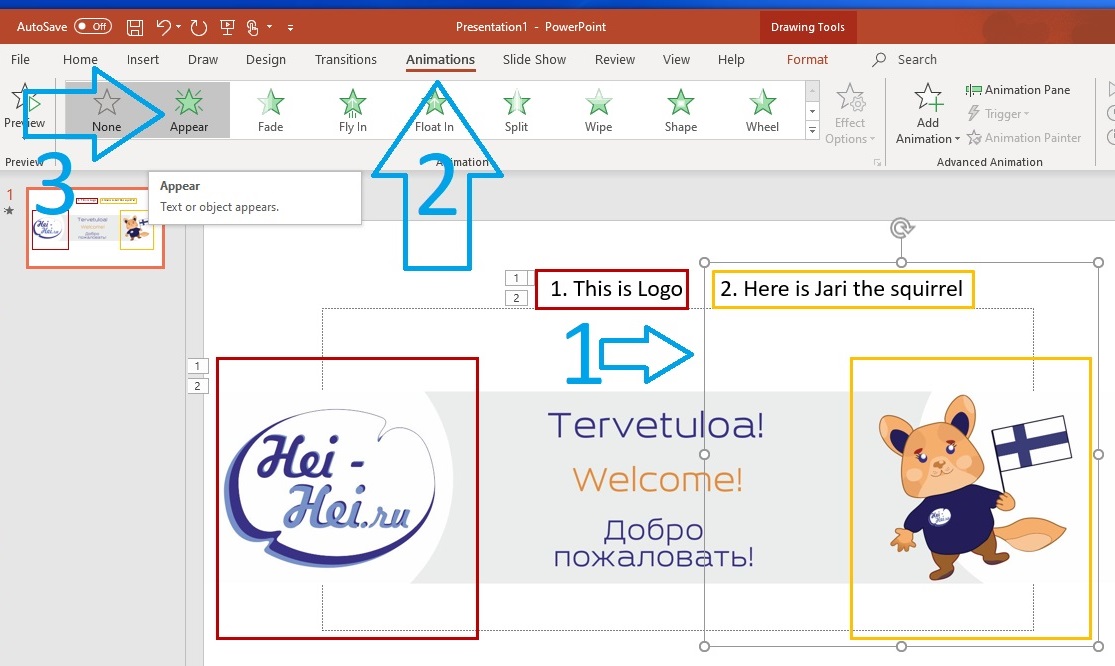The height and width of the screenshot is (666, 1115).
Task: Open the undo history dropdown arrow
Action: click(178, 27)
